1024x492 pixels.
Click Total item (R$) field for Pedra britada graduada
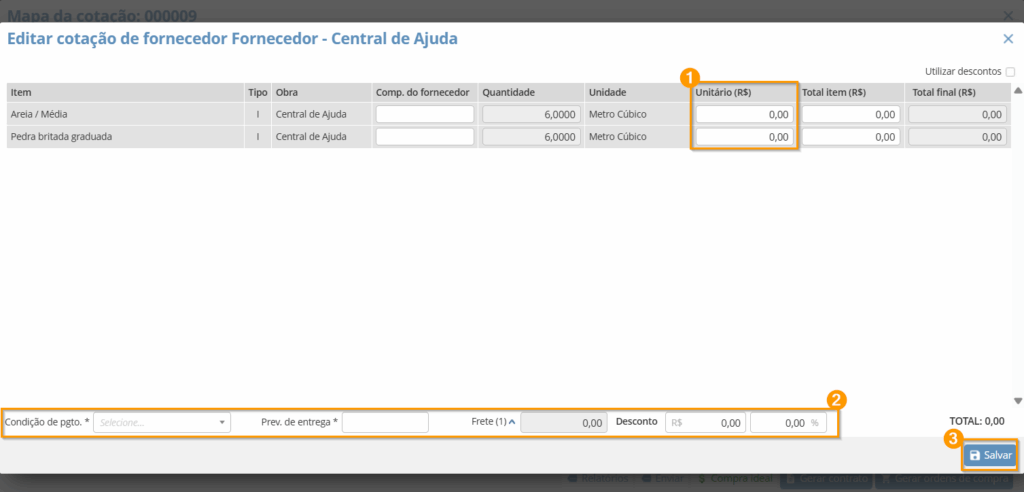(850, 137)
